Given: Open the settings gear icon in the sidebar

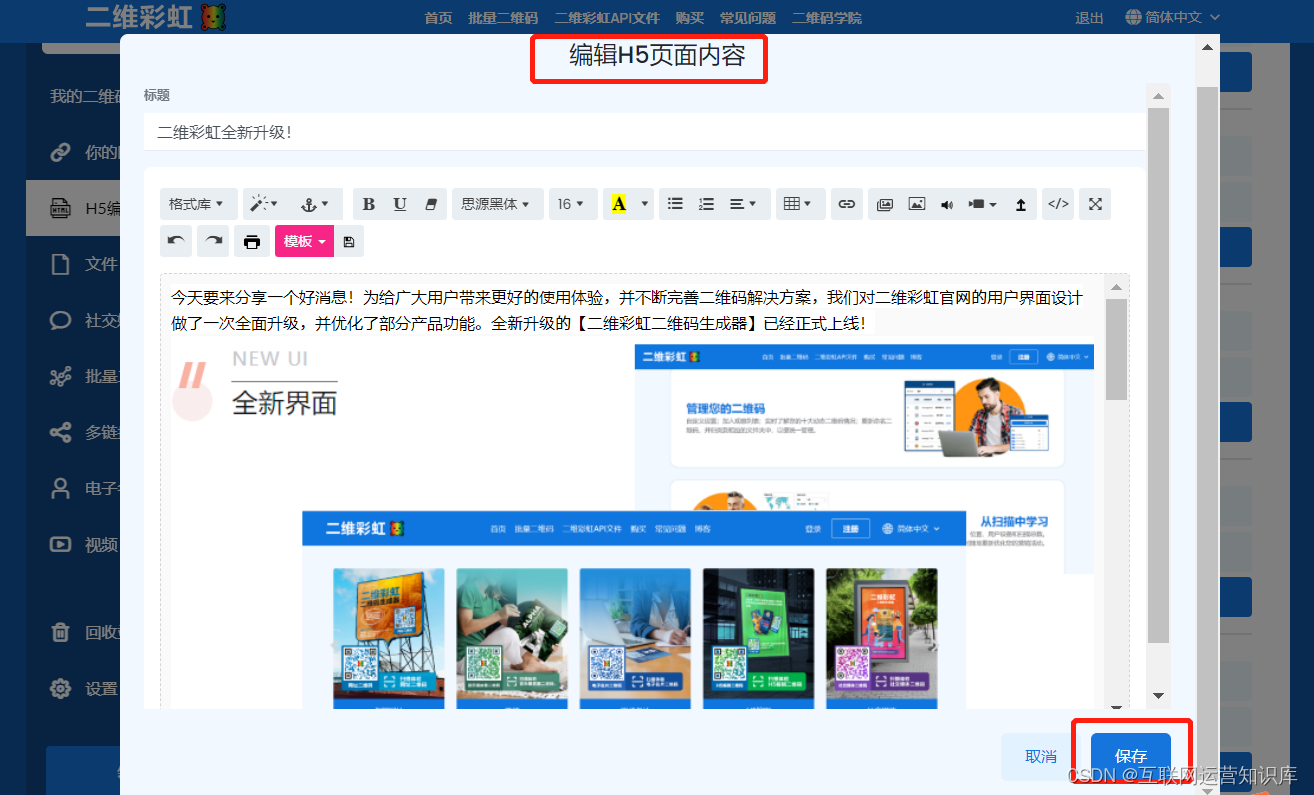Looking at the screenshot, I should click(x=61, y=689).
